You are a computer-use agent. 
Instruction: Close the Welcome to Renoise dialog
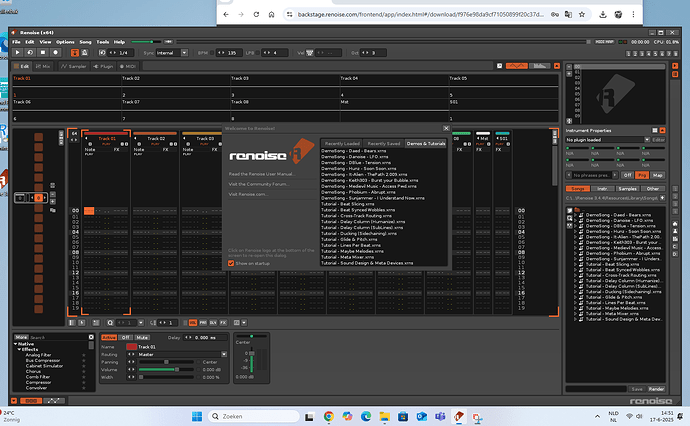coord(446,128)
